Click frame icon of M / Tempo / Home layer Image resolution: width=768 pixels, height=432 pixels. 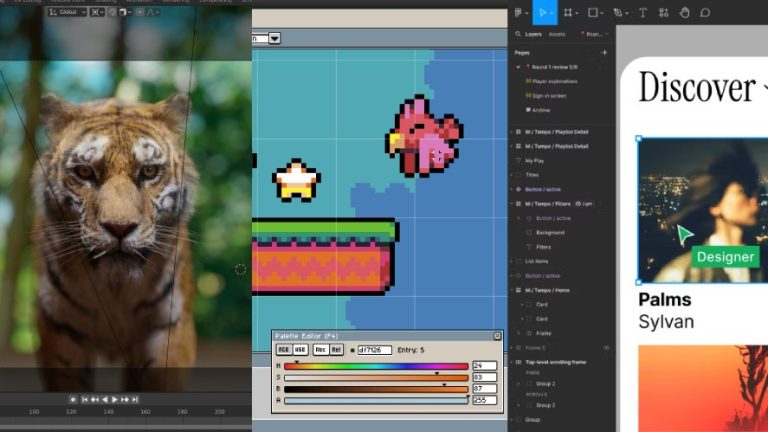(x=518, y=290)
